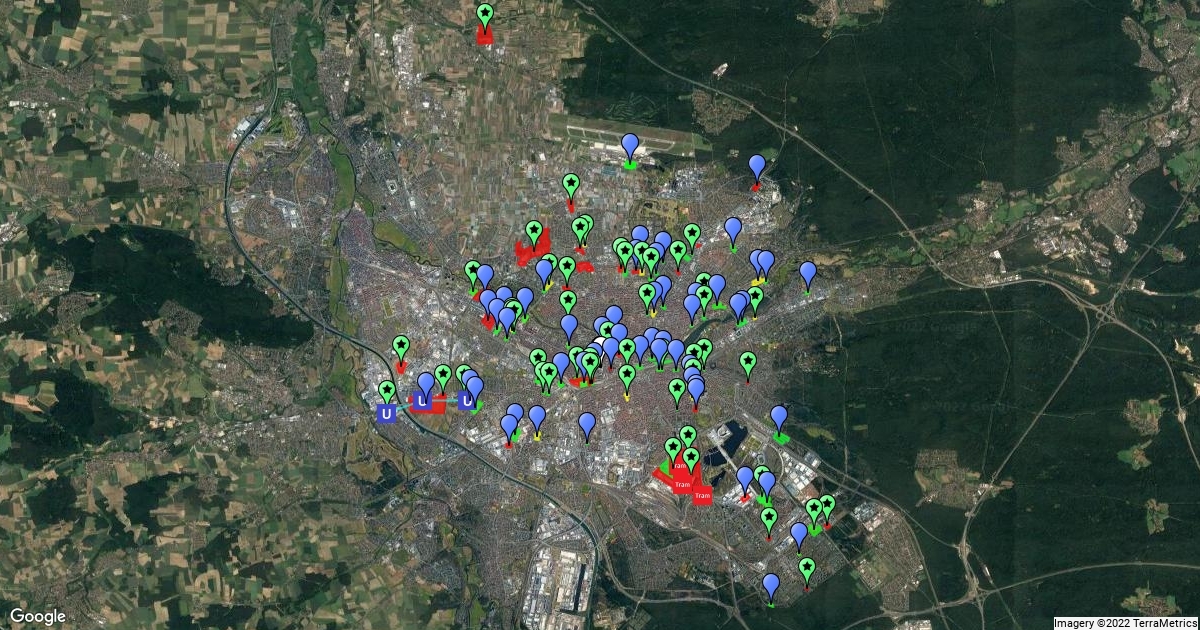This screenshot has height=630, width=1200.
Task: Select the lone blue pin west of Tram labels
Action: pos(587,425)
